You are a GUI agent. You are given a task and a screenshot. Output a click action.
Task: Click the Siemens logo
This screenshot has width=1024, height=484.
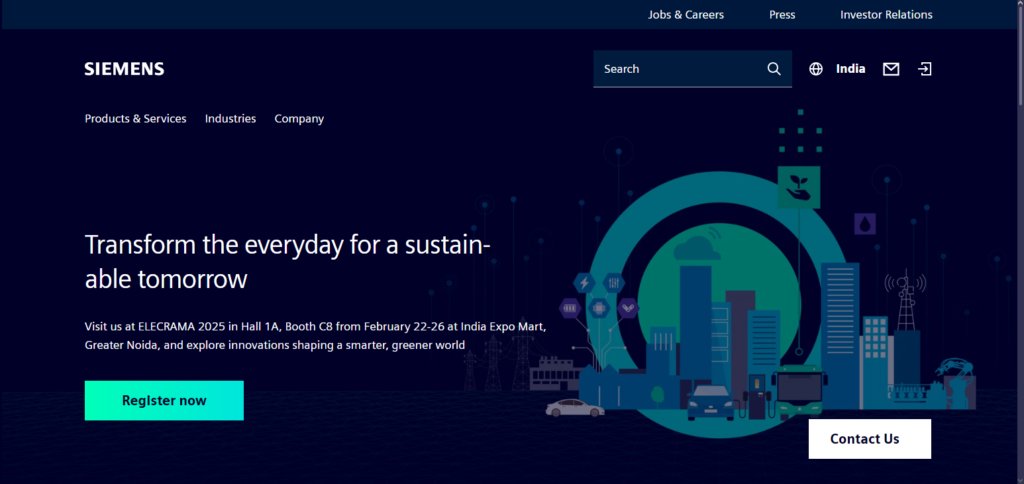tap(124, 69)
